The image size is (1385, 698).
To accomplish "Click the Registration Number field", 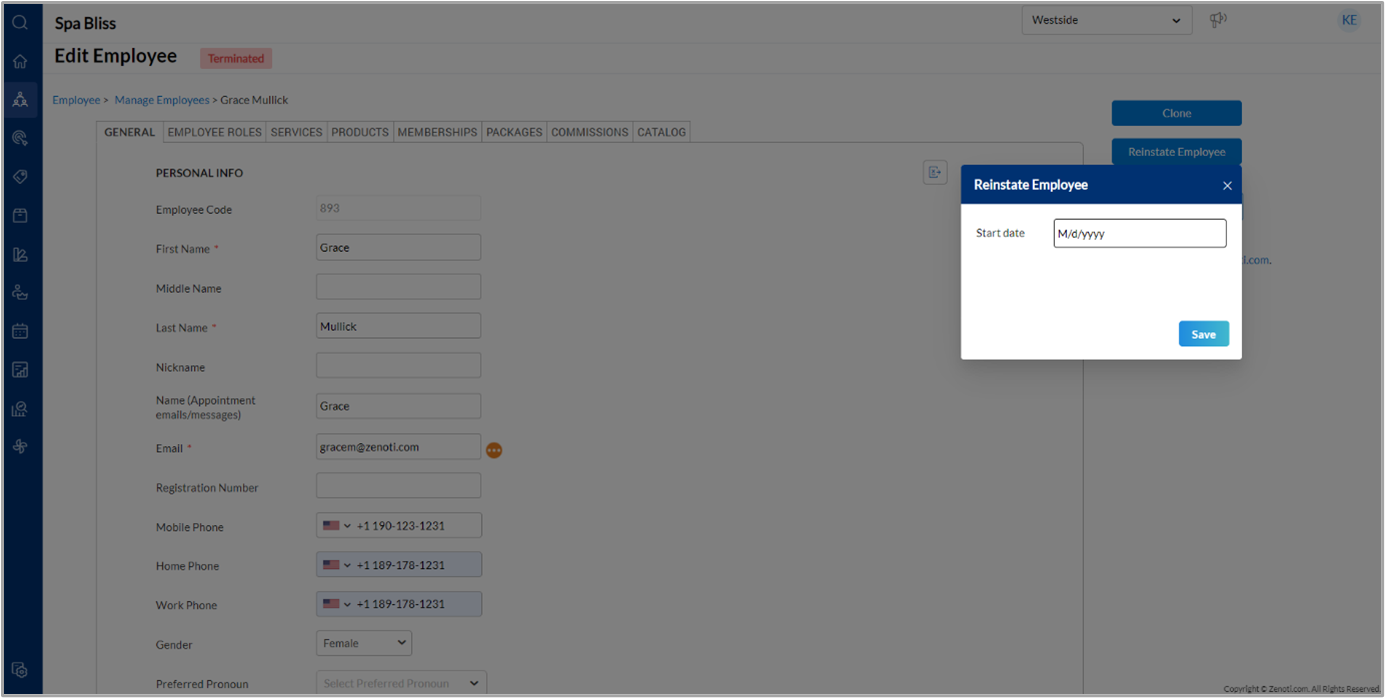I will tap(398, 486).
